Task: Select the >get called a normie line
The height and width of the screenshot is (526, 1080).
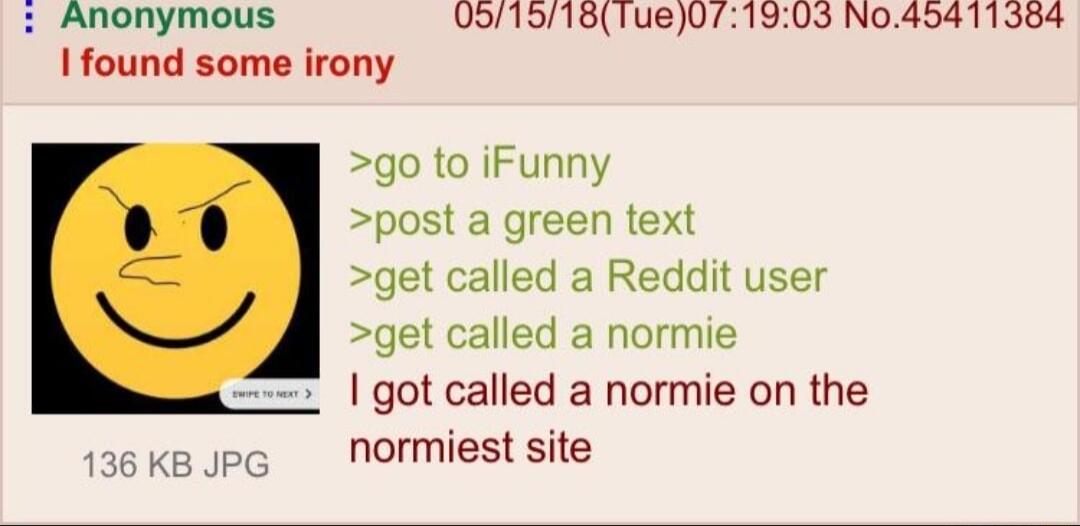Action: tap(543, 335)
